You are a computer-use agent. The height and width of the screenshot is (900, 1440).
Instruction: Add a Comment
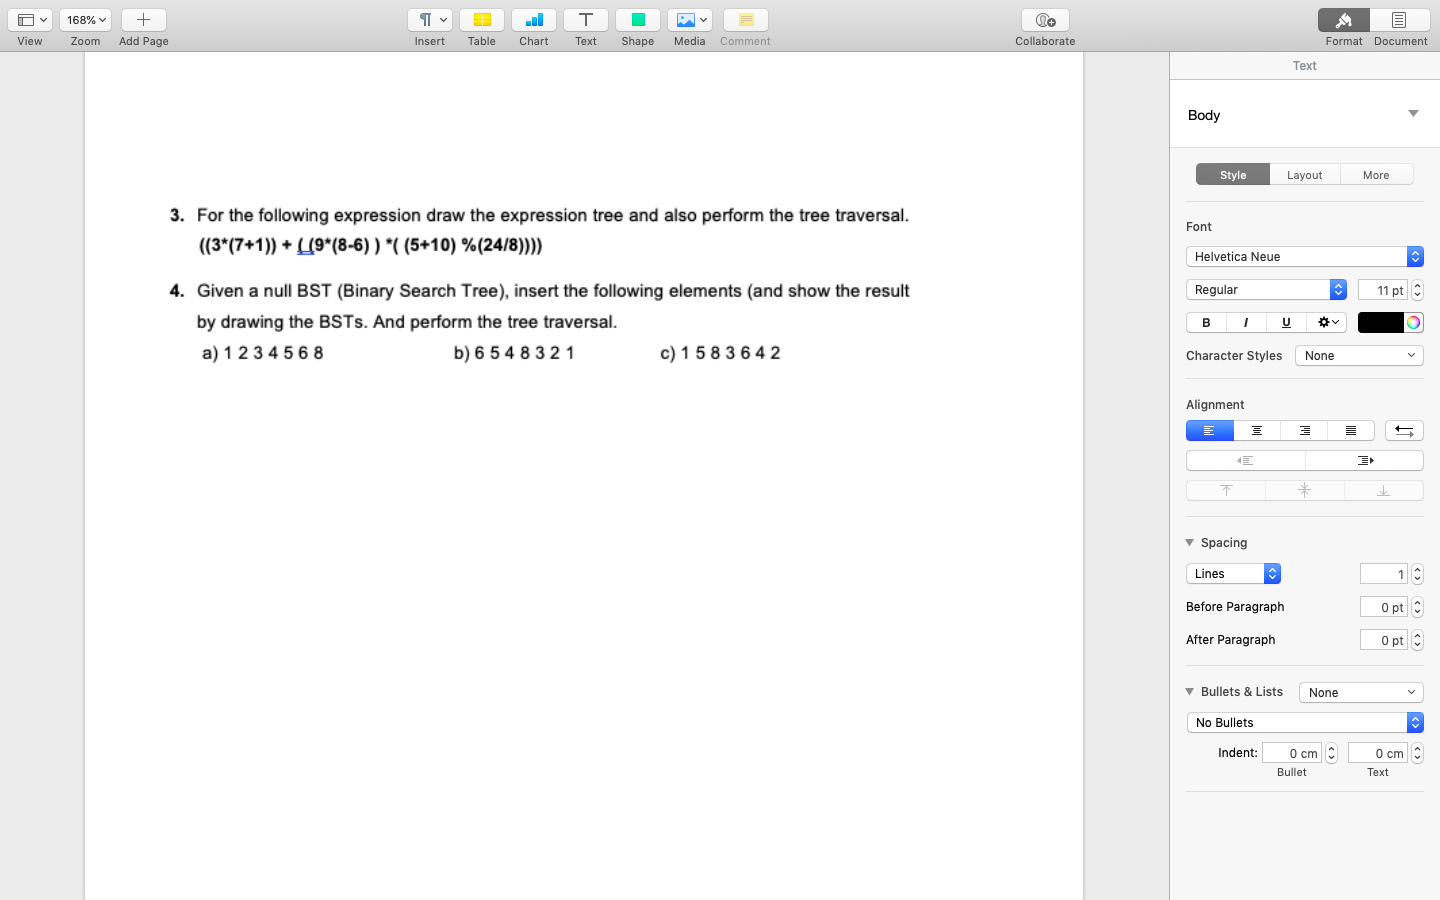coord(744,20)
